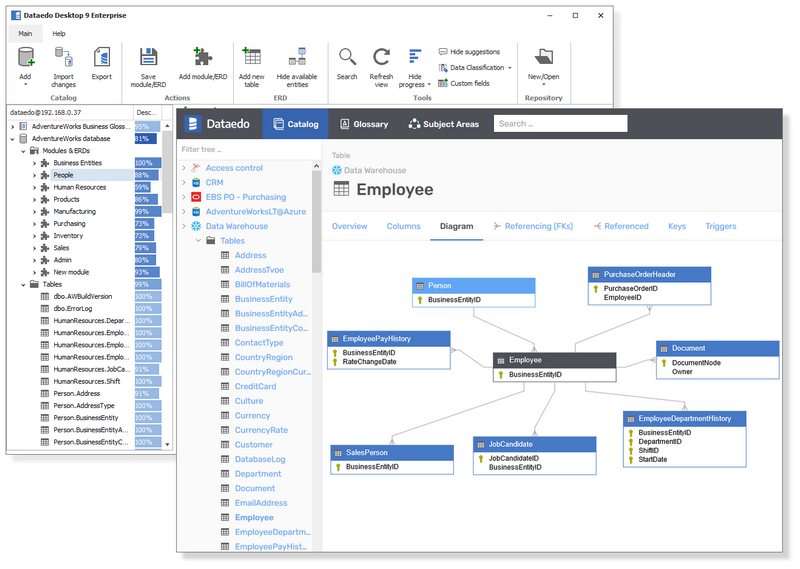Click the Hide available entities icon
The width and height of the screenshot is (800, 569).
tap(297, 59)
